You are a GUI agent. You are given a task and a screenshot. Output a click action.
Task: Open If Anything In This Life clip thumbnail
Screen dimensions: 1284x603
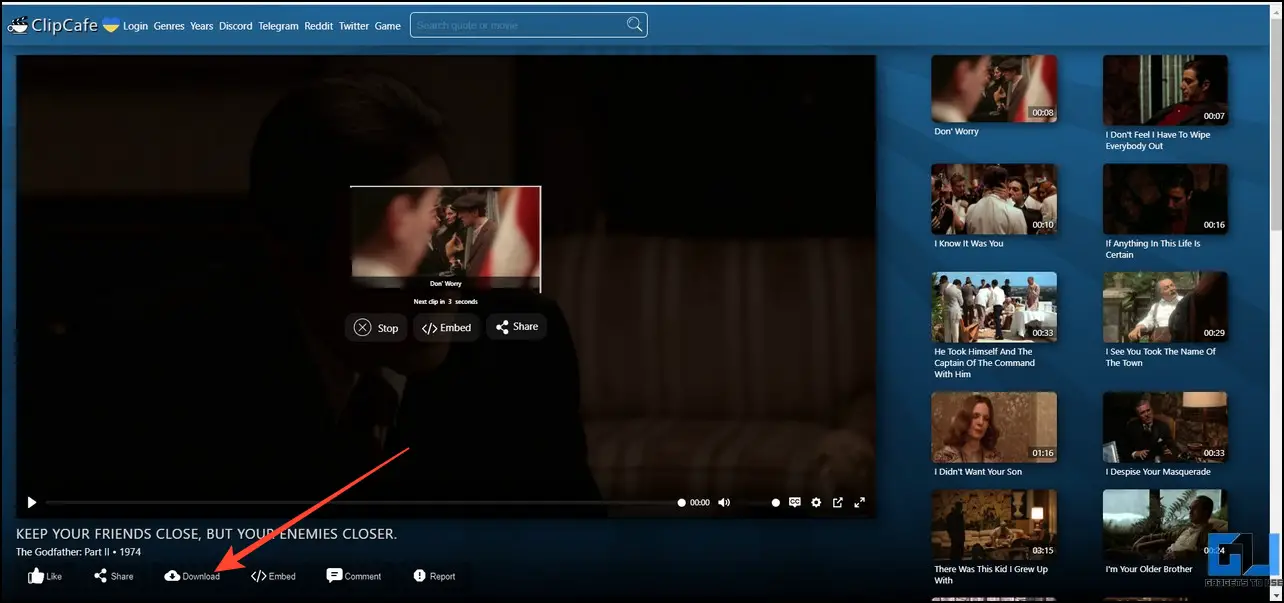tap(1165, 198)
